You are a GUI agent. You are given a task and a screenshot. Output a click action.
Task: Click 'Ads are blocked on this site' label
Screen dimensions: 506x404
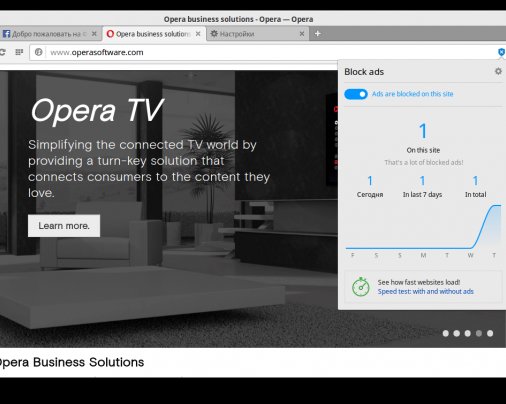(413, 94)
